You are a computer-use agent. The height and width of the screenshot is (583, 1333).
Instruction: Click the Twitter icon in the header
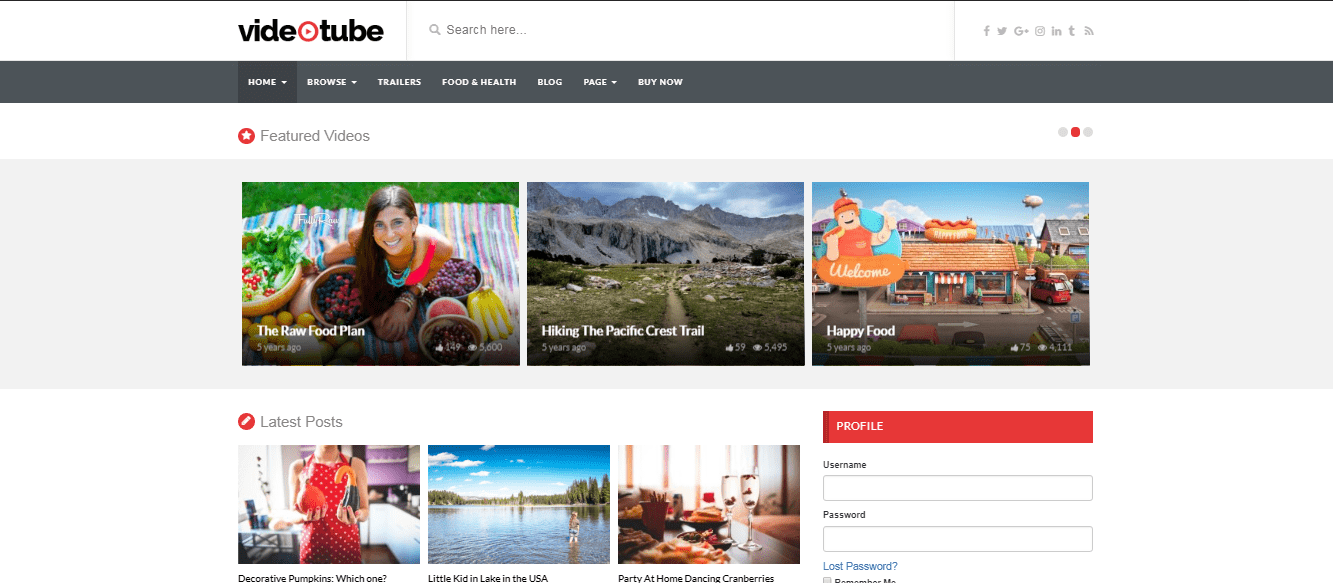(x=1002, y=31)
